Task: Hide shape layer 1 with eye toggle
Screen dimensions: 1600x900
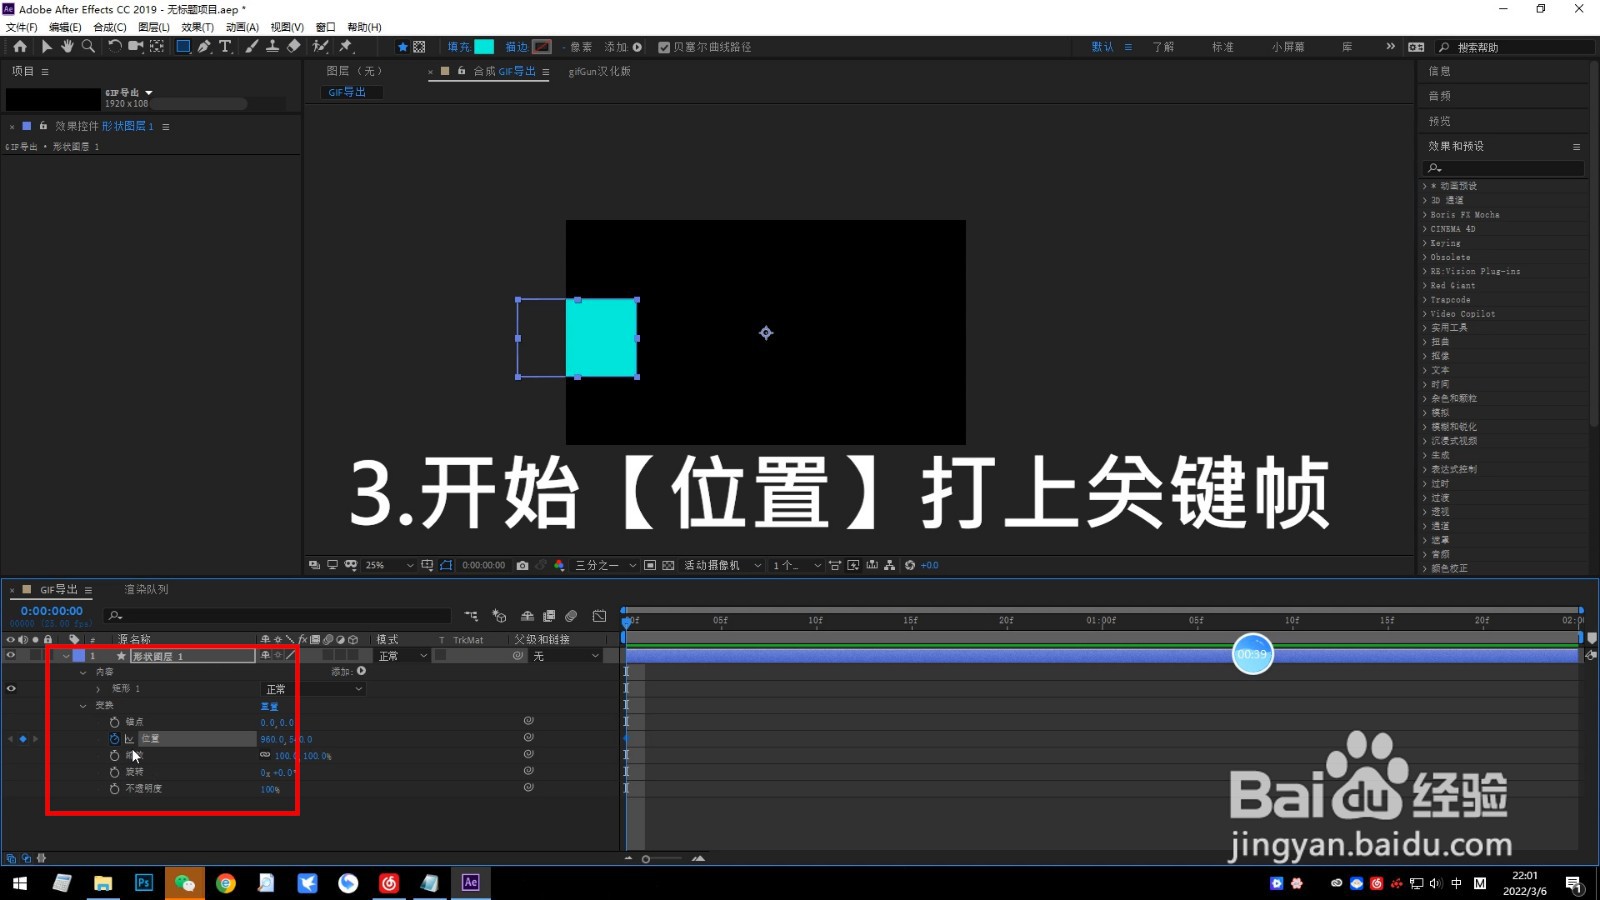Action: pos(11,656)
